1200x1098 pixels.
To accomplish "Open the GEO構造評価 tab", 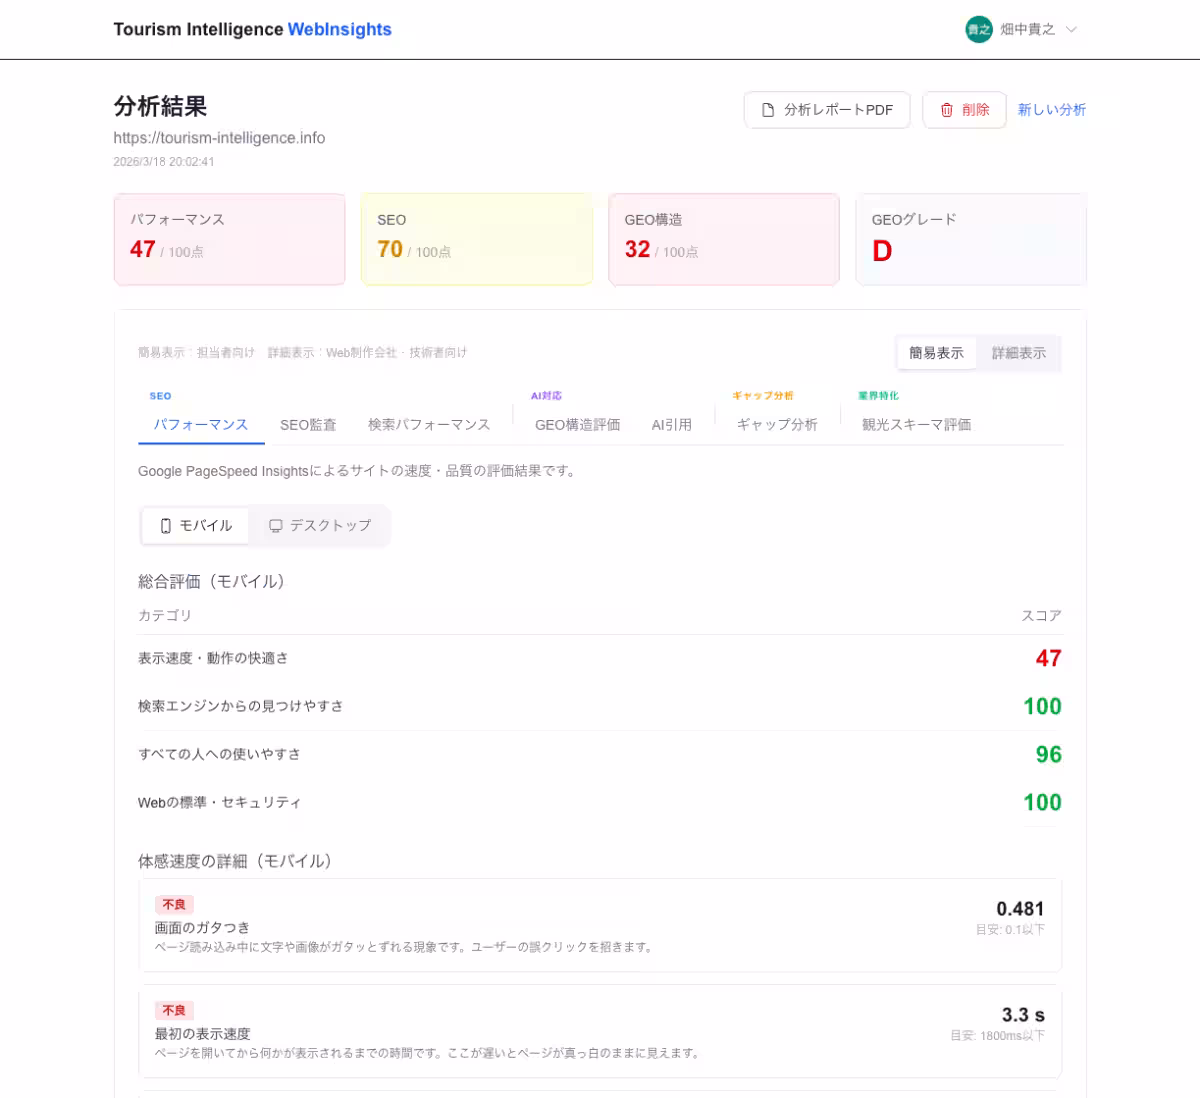I will click(x=578, y=424).
